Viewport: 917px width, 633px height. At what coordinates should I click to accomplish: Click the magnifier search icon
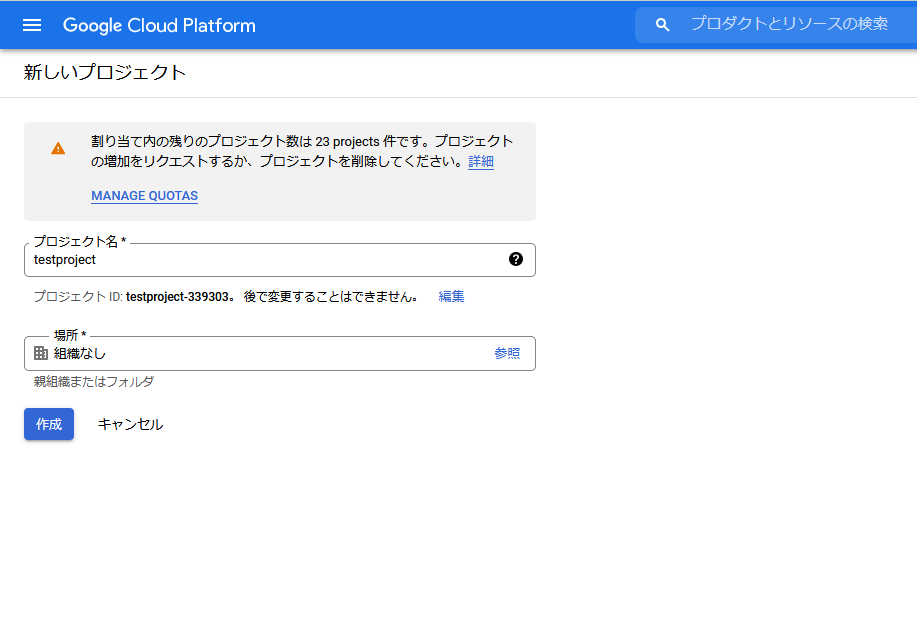(x=662, y=25)
